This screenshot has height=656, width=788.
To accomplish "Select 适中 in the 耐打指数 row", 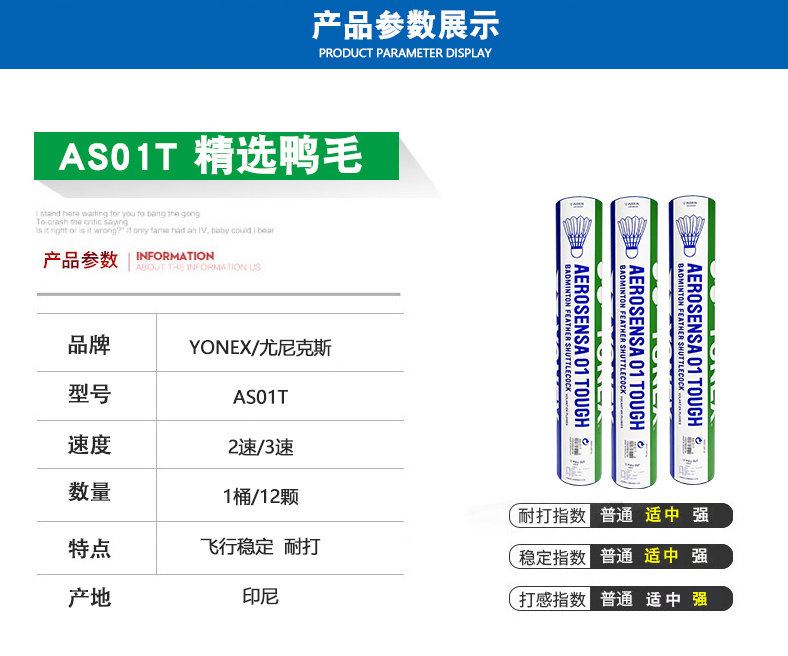I will pyautogui.click(x=662, y=515).
